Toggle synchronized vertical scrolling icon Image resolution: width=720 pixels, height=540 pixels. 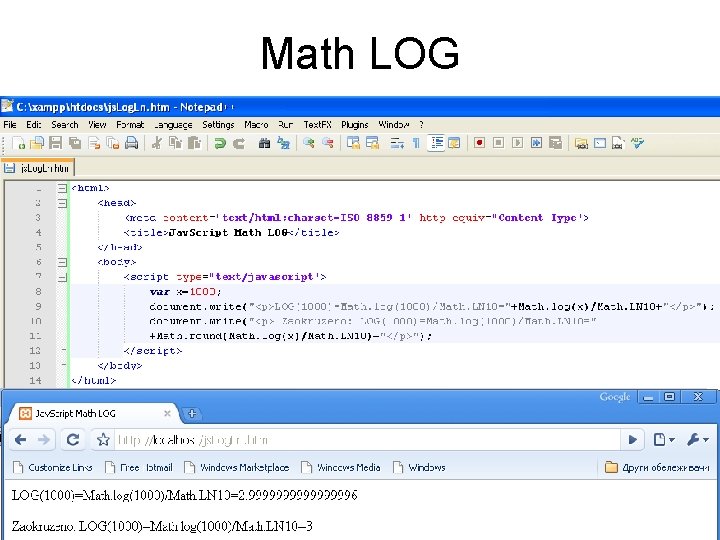point(353,143)
